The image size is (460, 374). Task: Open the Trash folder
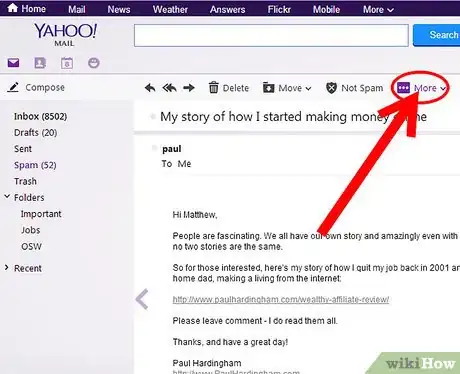[x=25, y=181]
